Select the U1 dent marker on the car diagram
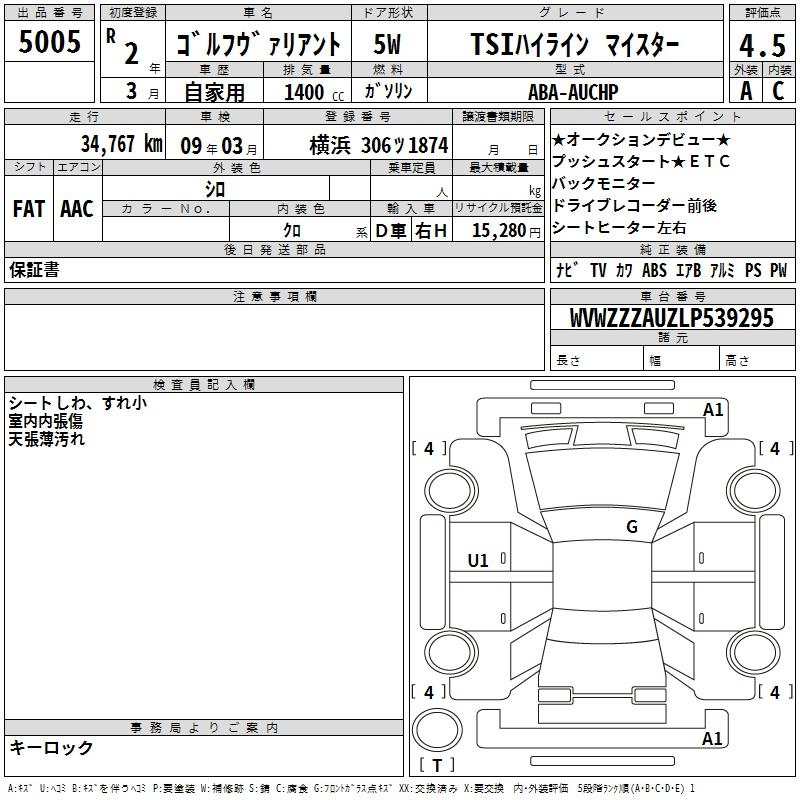Image resolution: width=800 pixels, height=800 pixels. 478,561
